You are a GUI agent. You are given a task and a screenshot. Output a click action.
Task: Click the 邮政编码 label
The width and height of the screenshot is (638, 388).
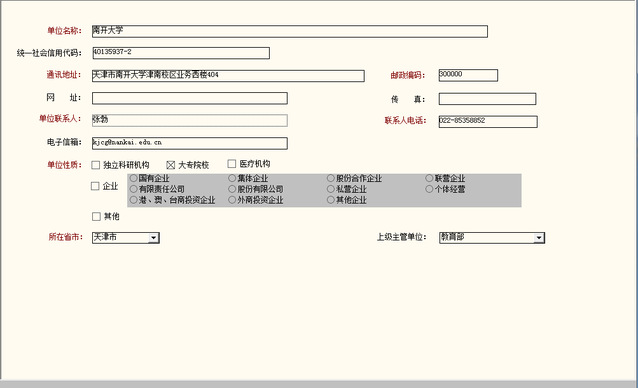pos(408,75)
